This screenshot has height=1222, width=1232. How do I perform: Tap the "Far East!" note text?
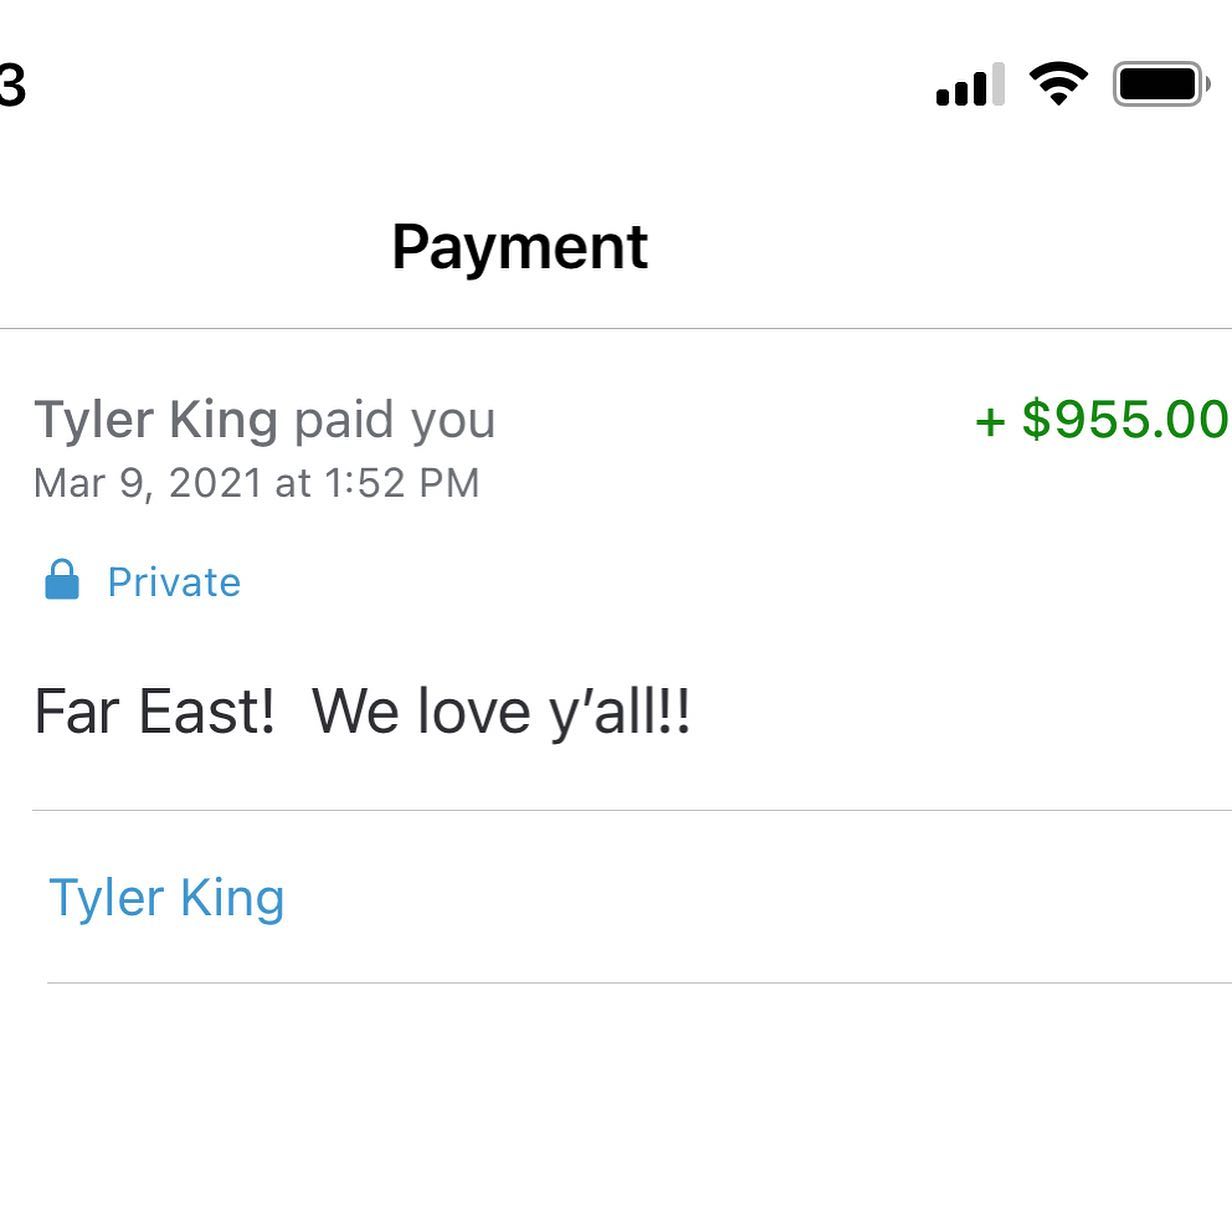pos(154,712)
